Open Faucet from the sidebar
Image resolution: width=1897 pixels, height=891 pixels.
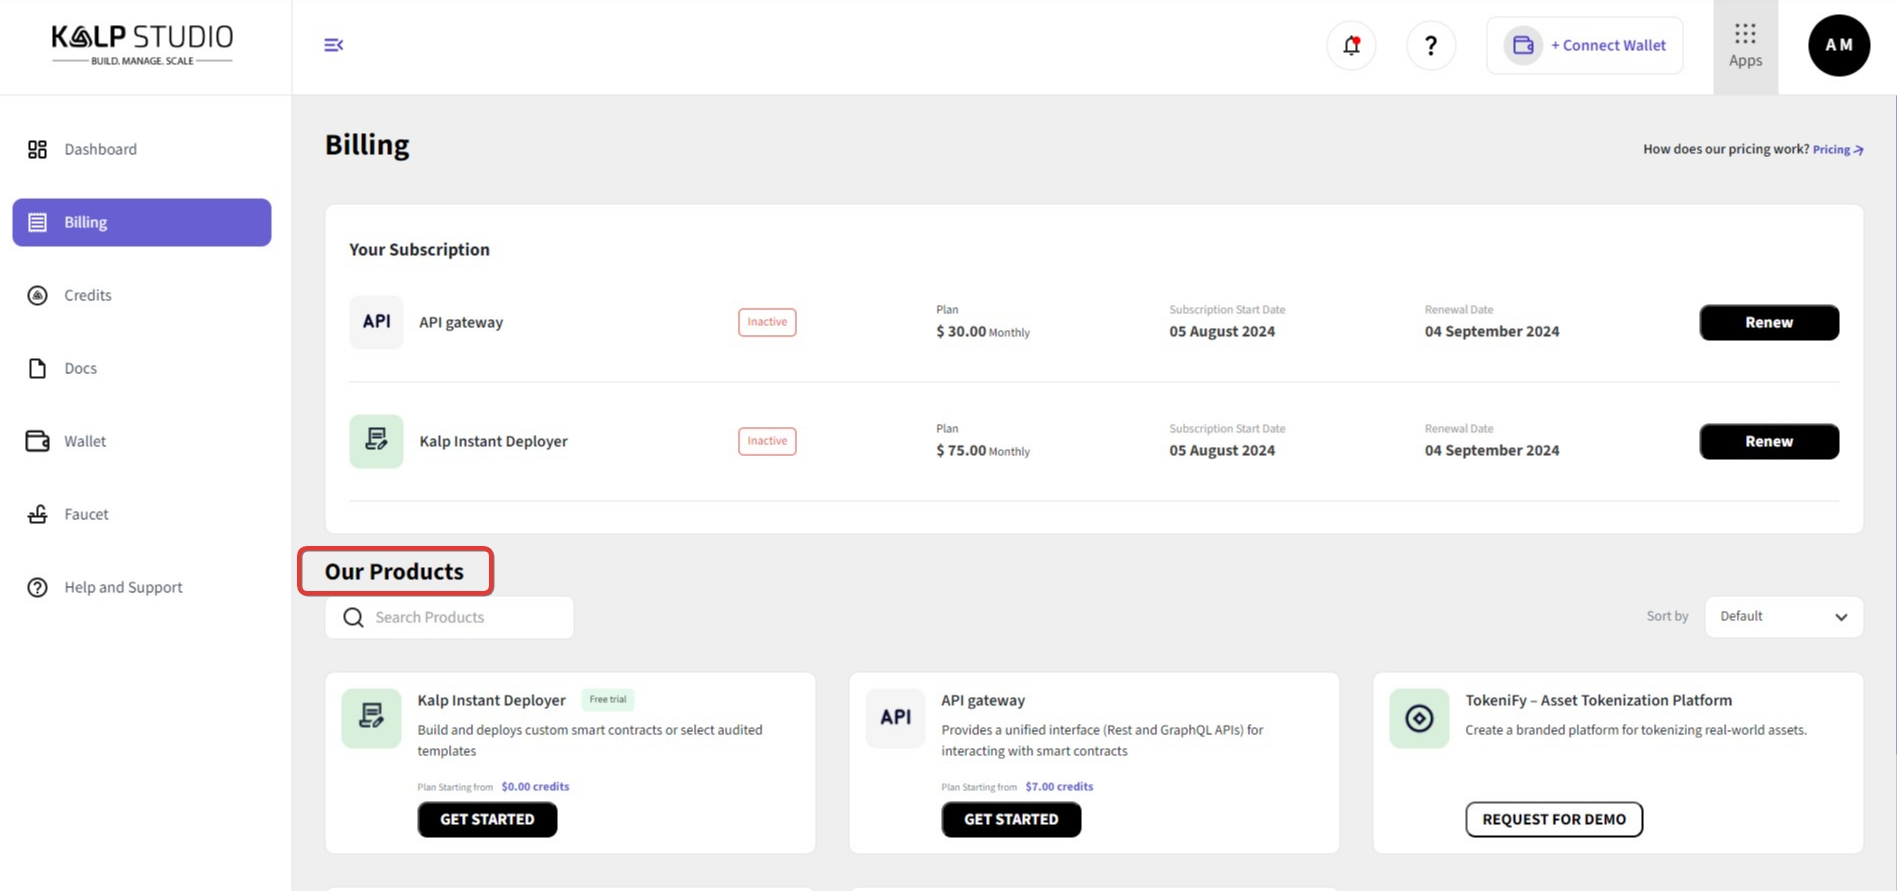[86, 514]
